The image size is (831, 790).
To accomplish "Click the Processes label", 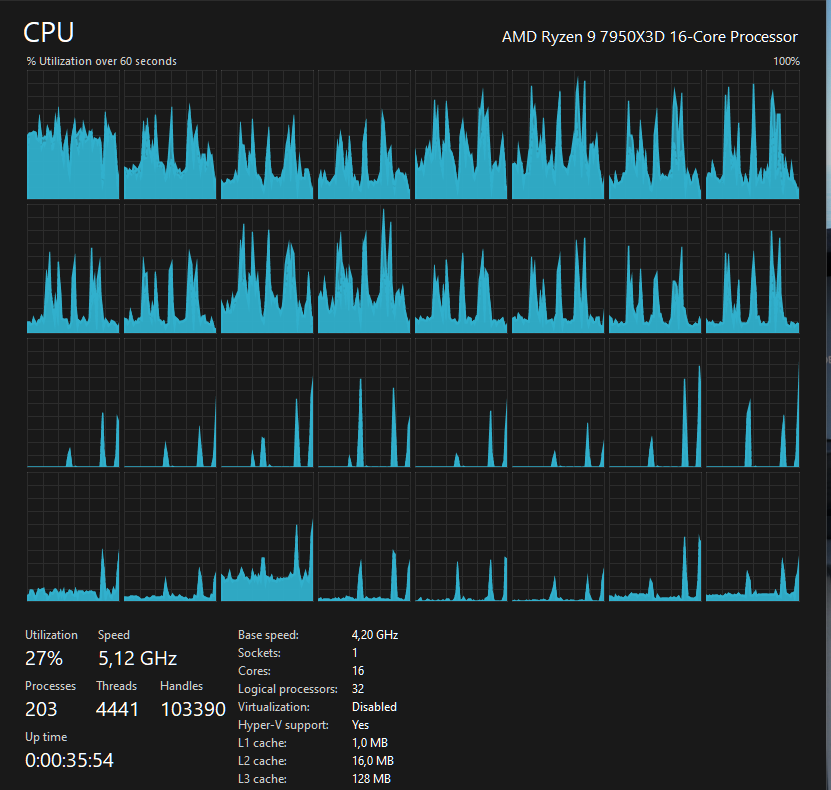I will coord(50,686).
